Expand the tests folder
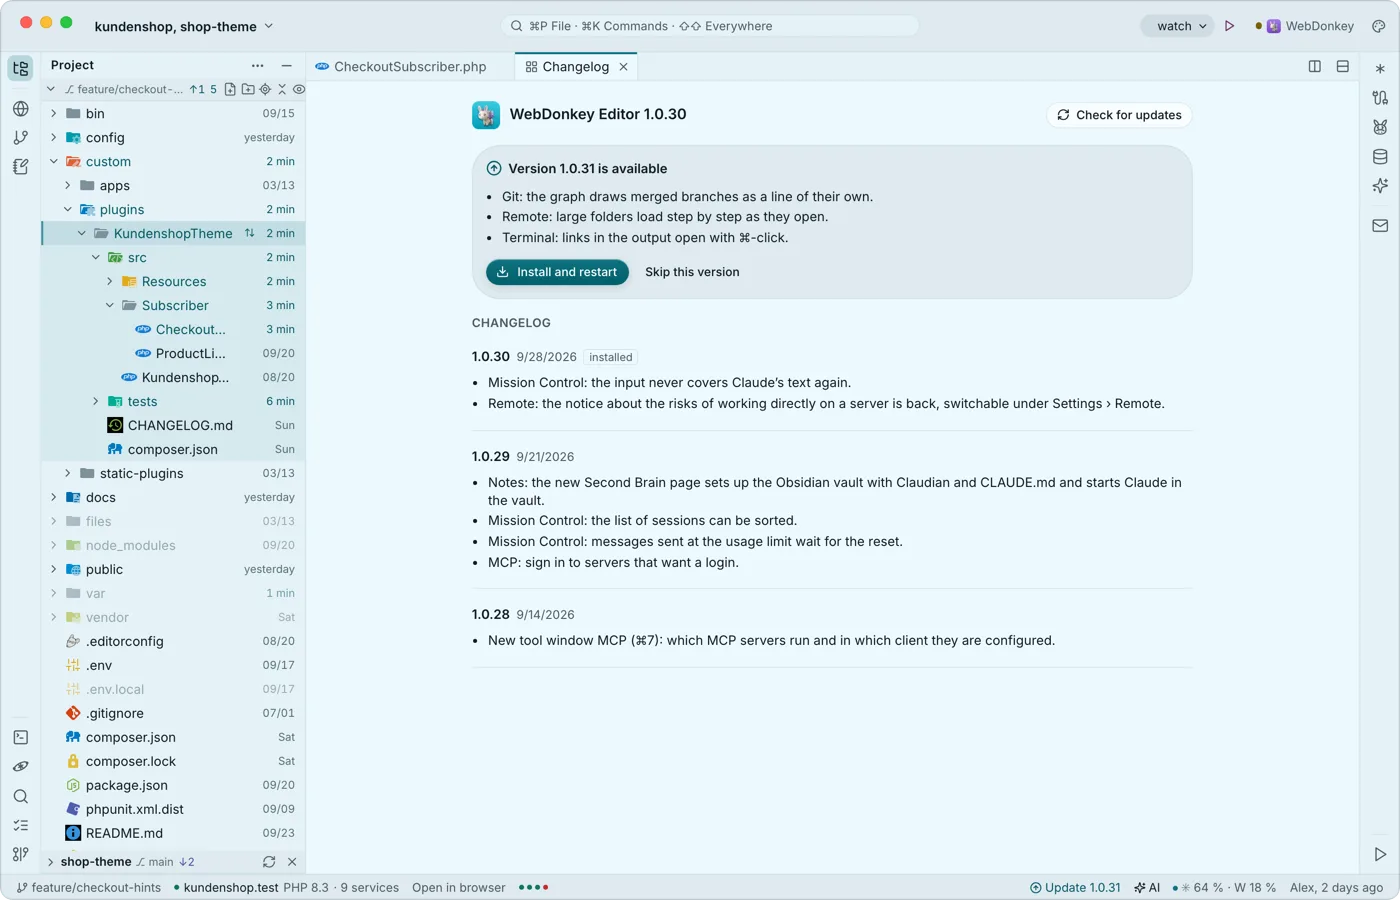 tap(96, 401)
